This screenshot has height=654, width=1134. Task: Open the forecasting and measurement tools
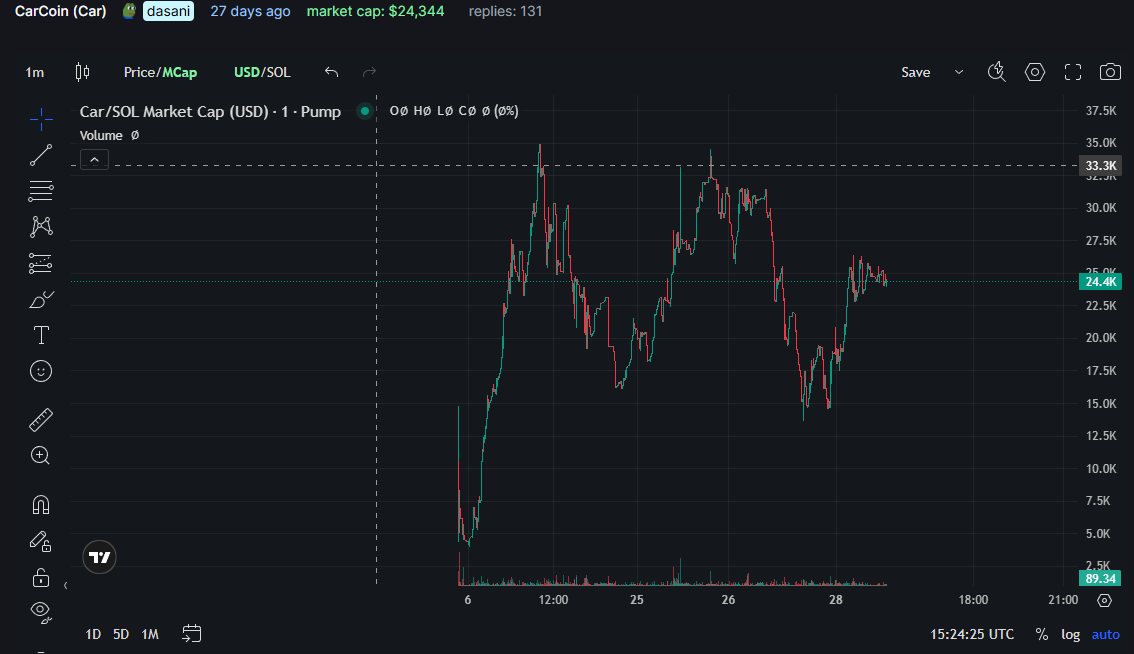pos(41,263)
